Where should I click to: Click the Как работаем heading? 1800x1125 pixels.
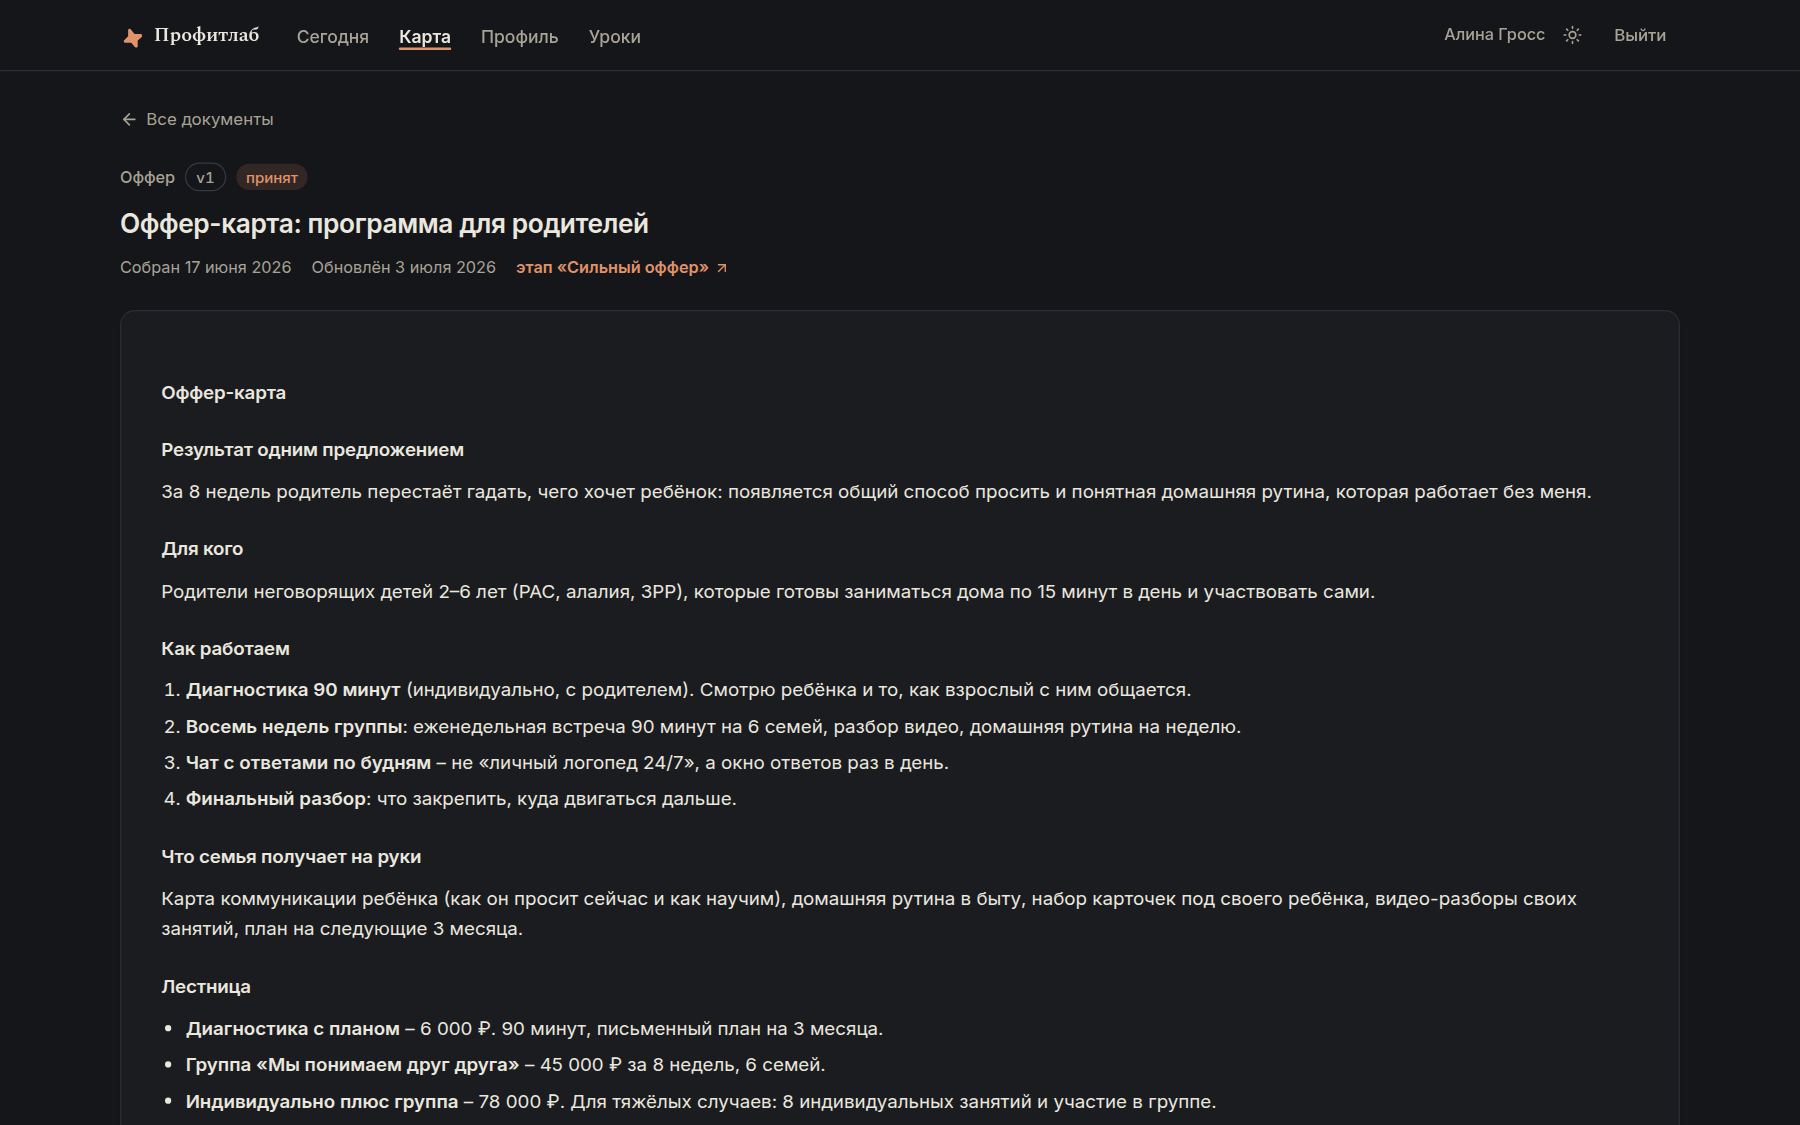pos(226,649)
